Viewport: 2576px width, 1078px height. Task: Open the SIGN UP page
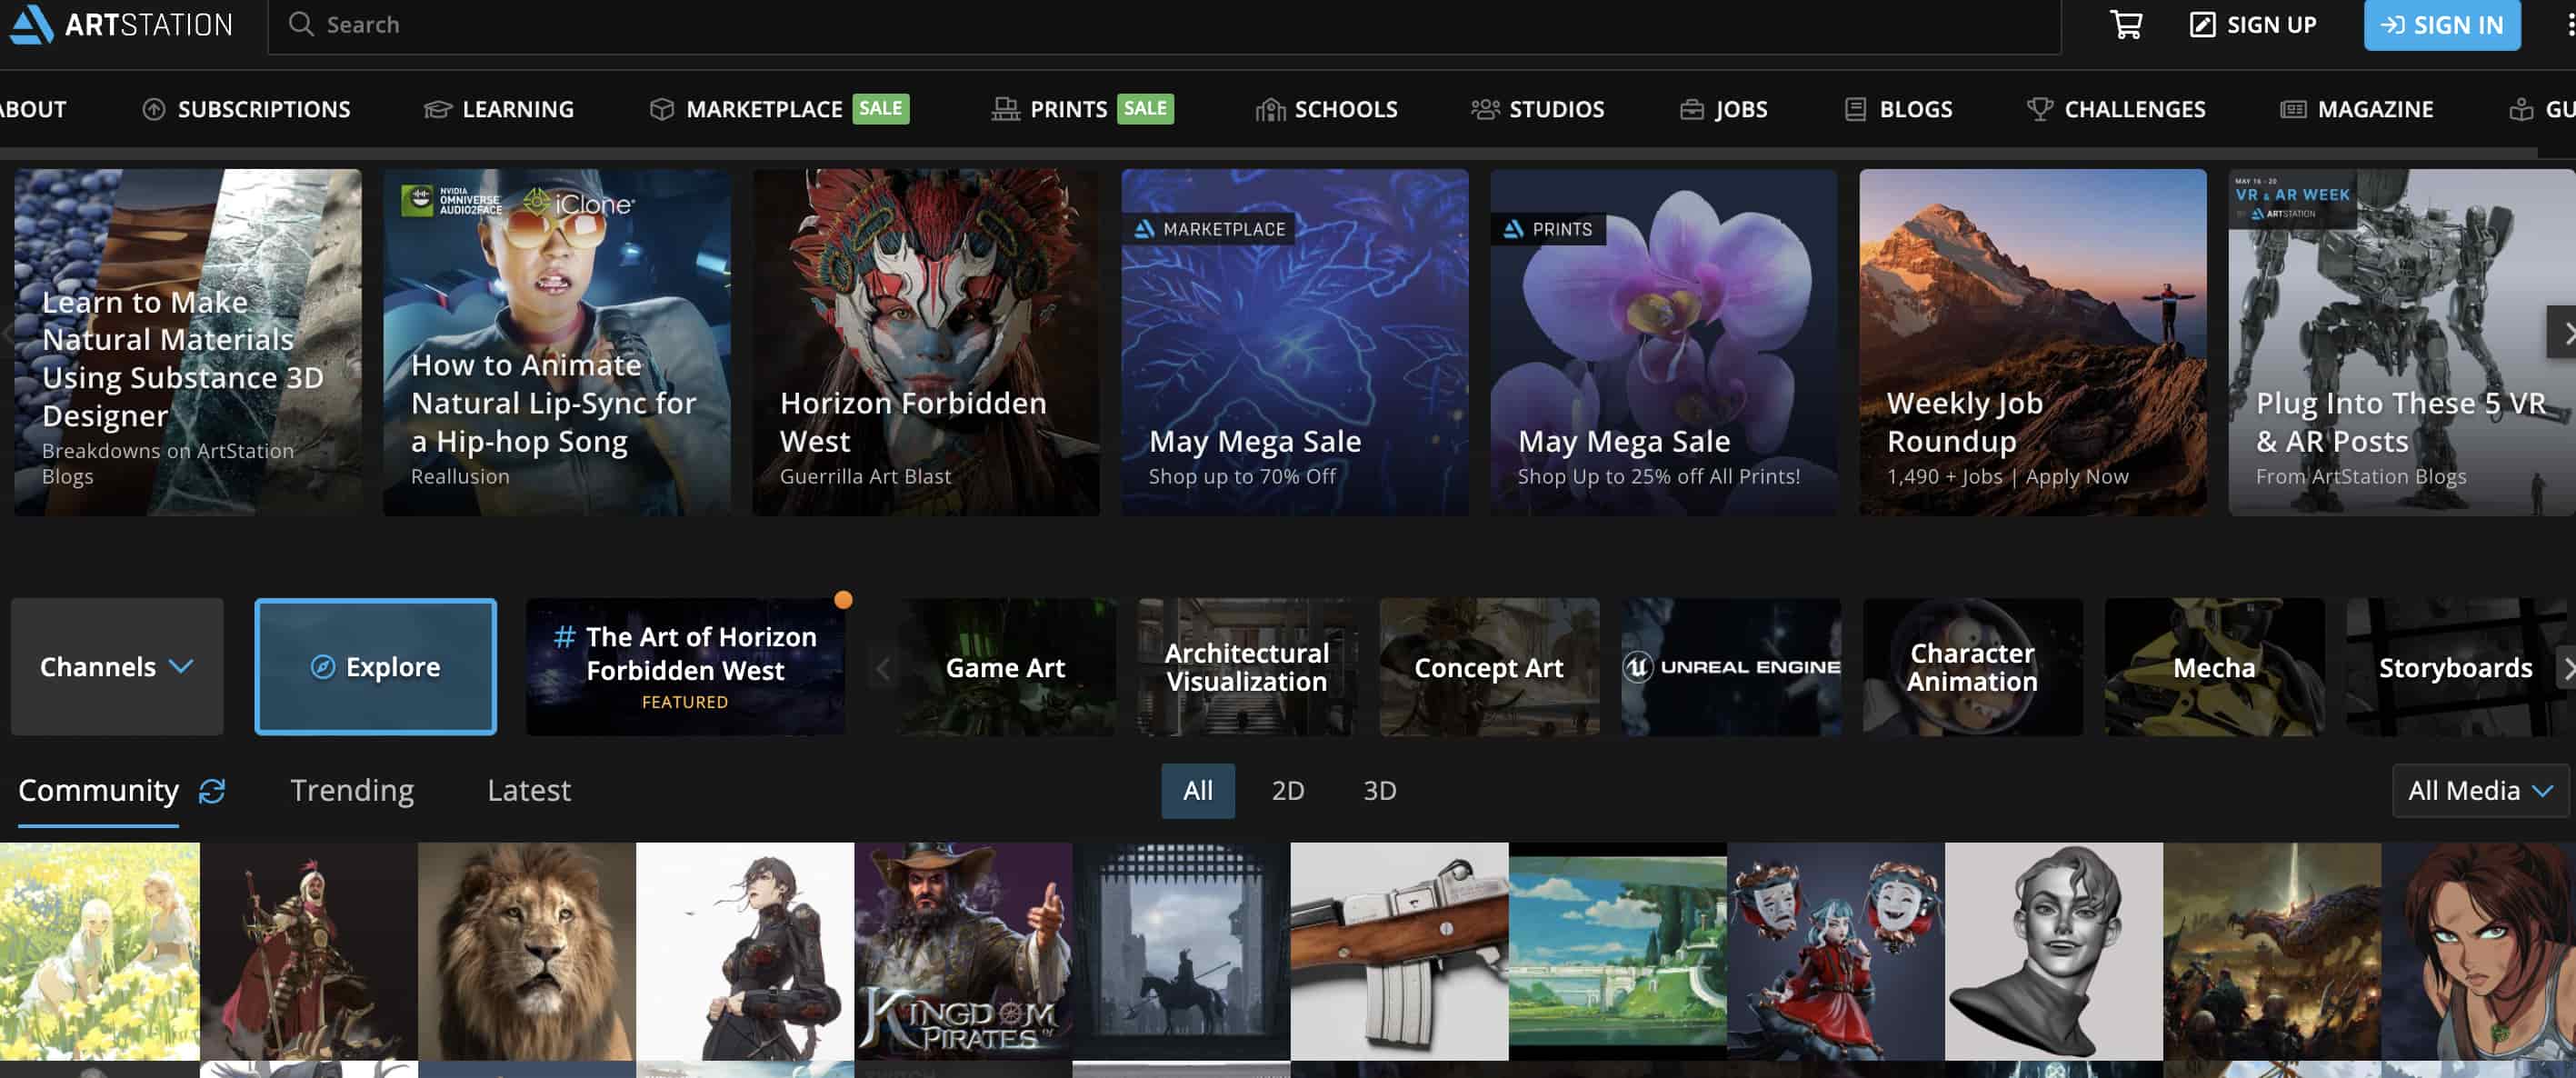pos(2252,24)
